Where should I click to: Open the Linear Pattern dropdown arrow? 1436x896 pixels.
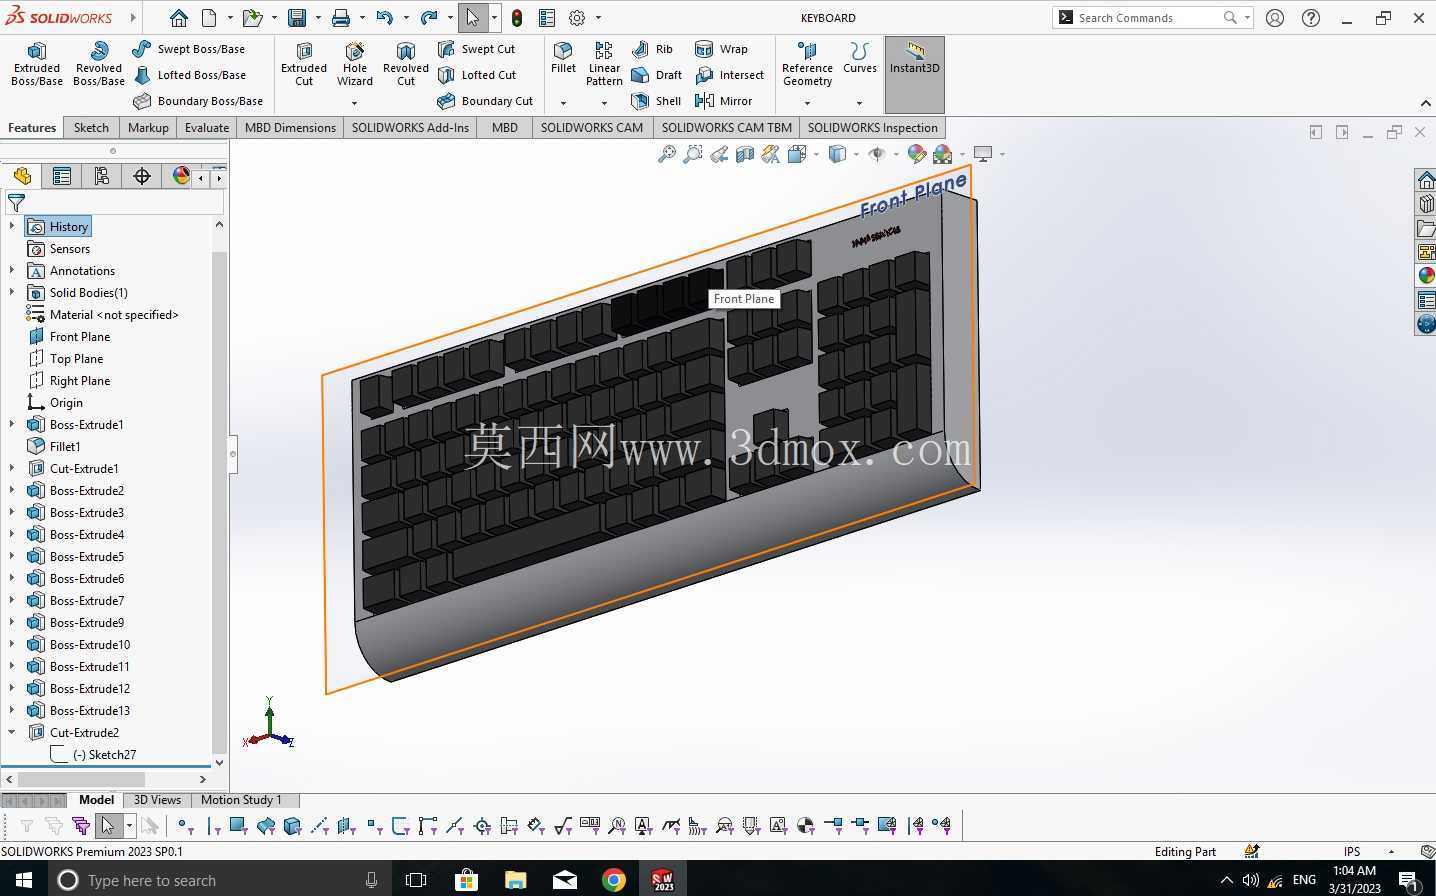[604, 102]
